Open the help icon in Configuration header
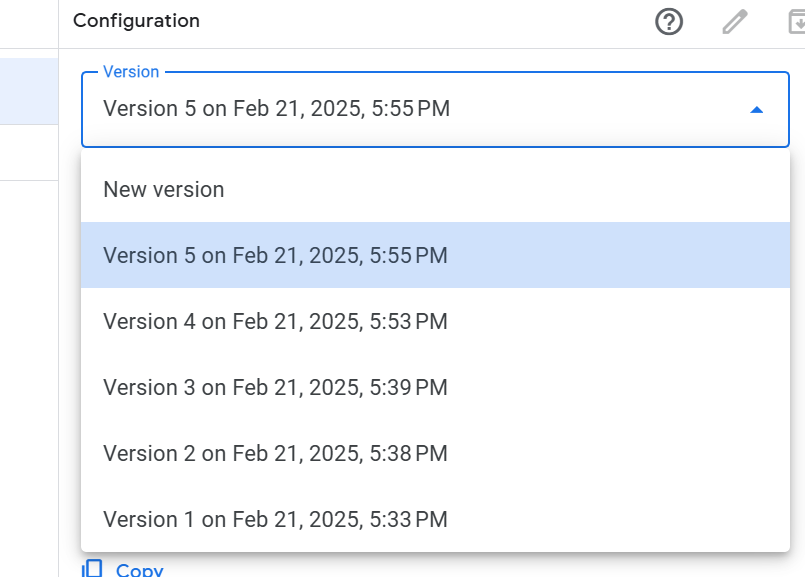The image size is (805, 577). tap(669, 21)
